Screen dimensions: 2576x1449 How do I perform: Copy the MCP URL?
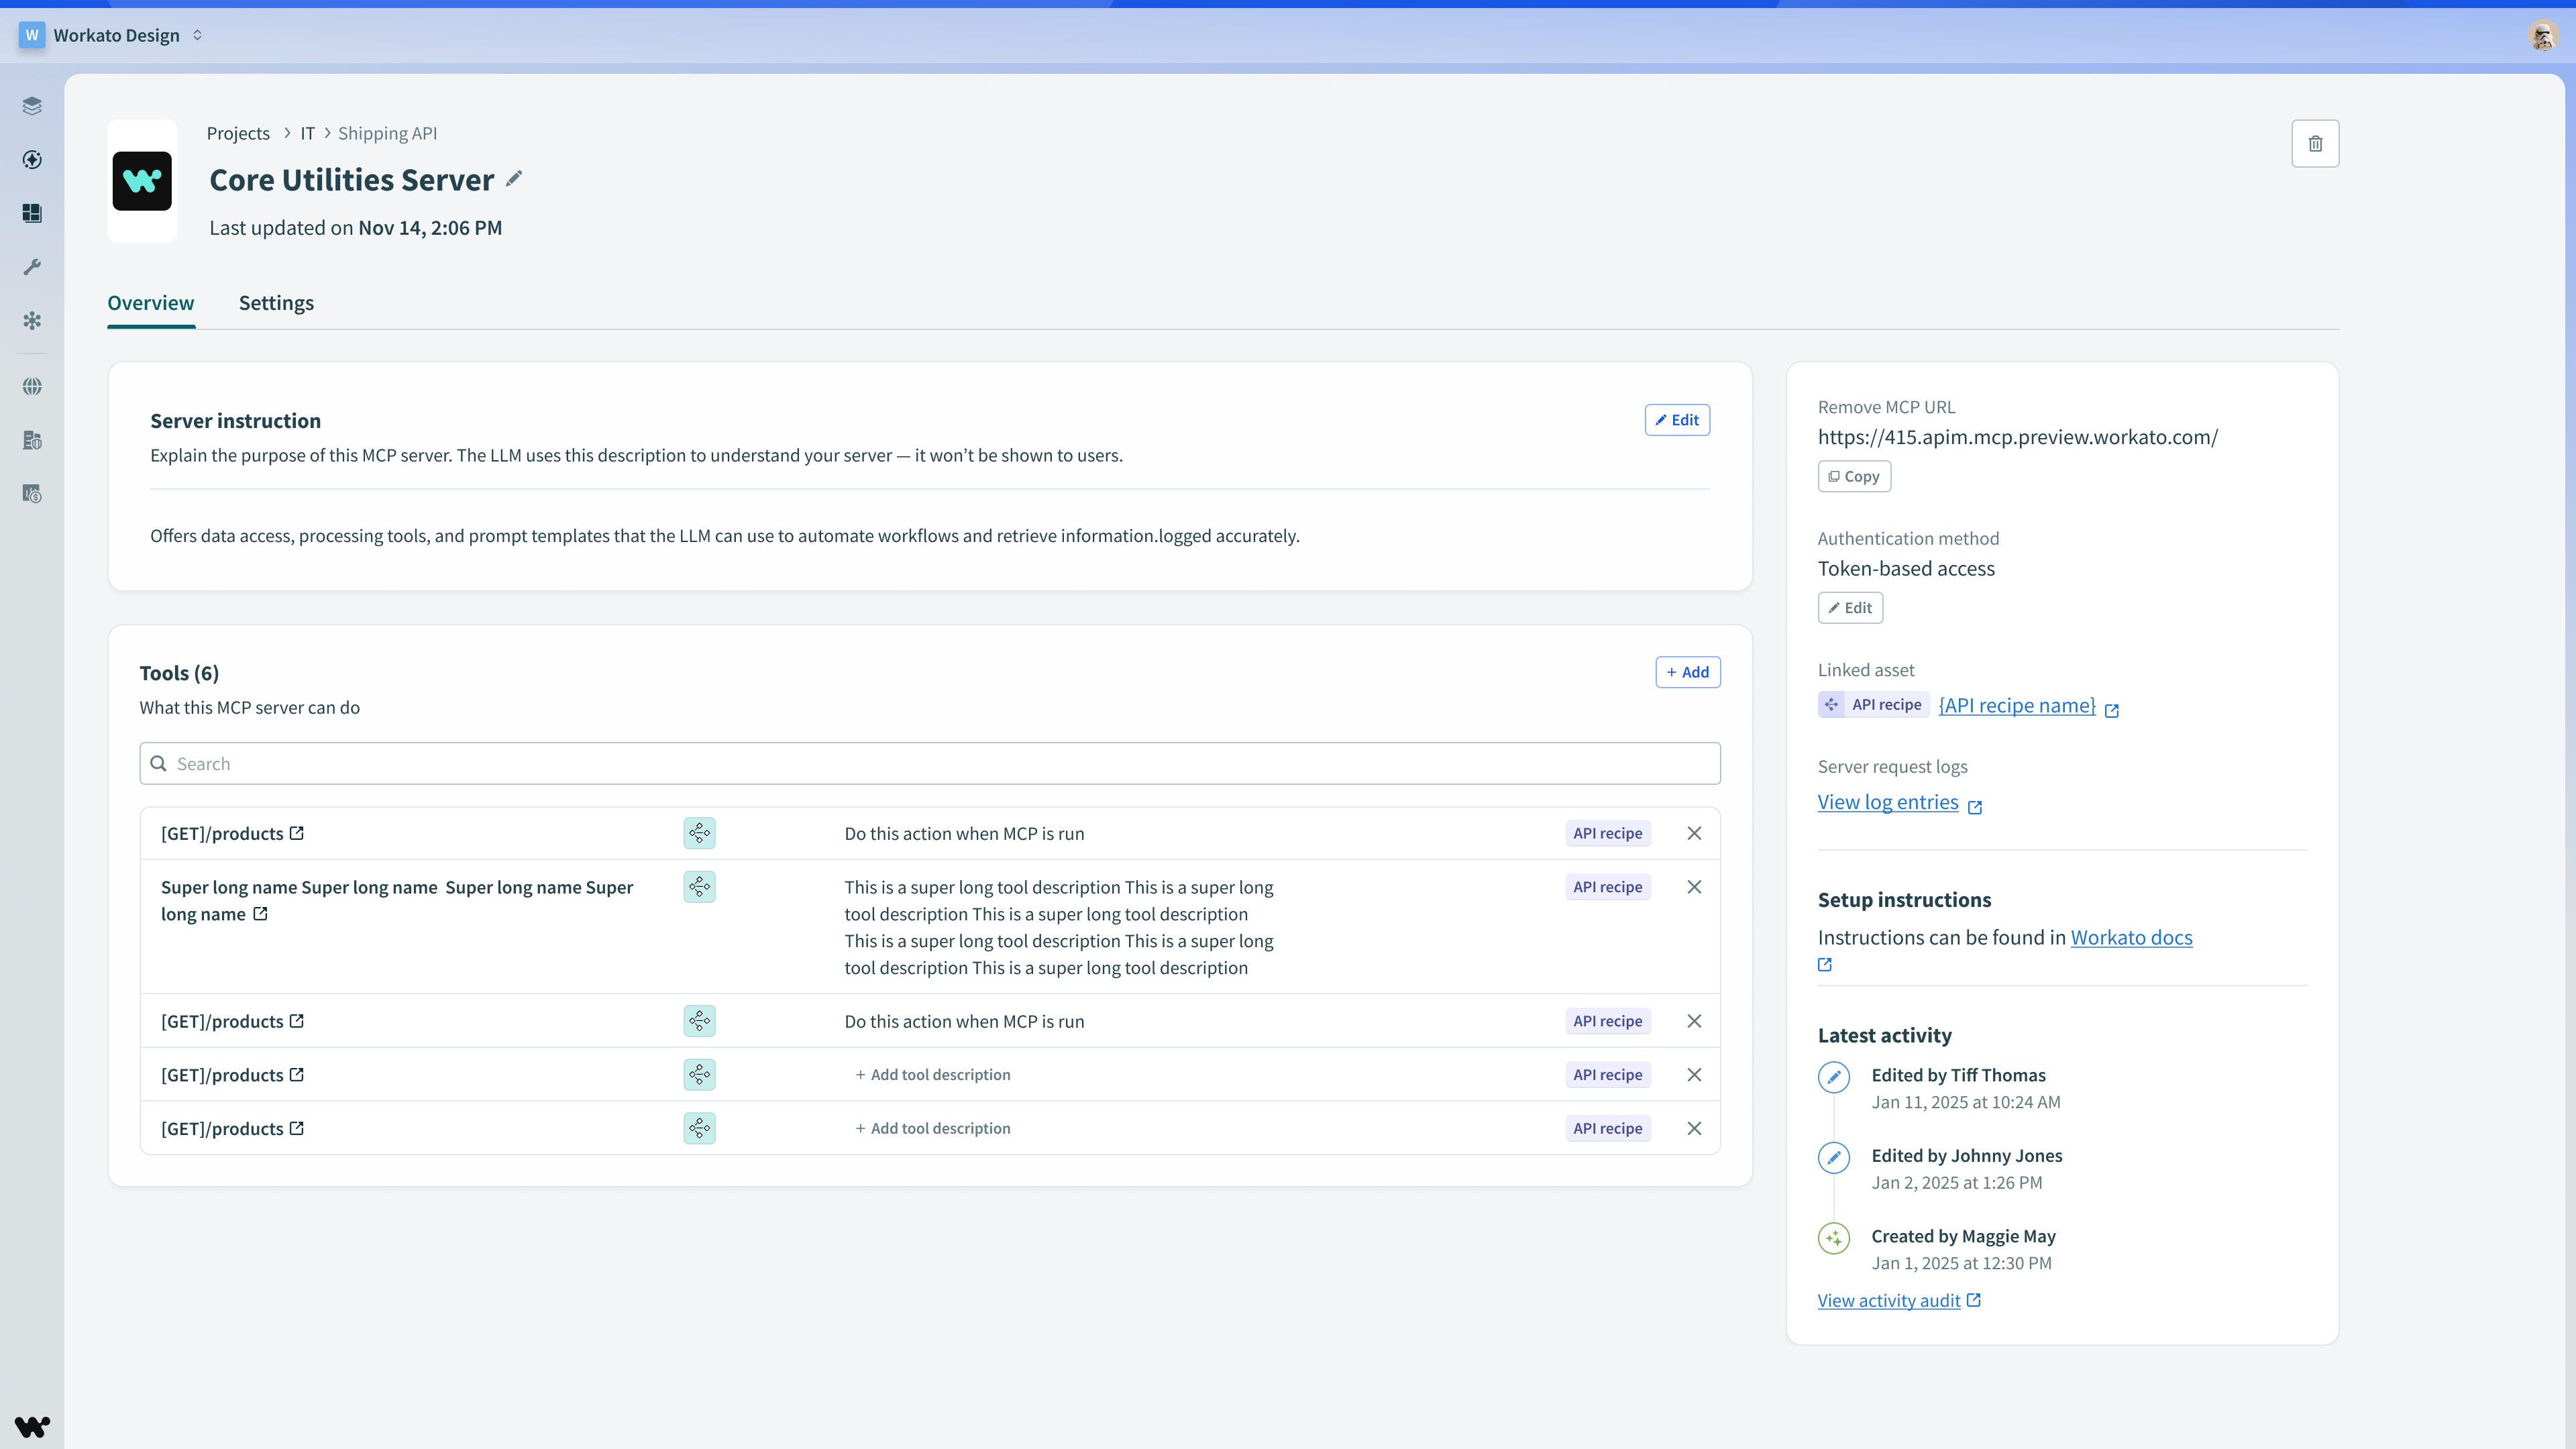click(1853, 477)
